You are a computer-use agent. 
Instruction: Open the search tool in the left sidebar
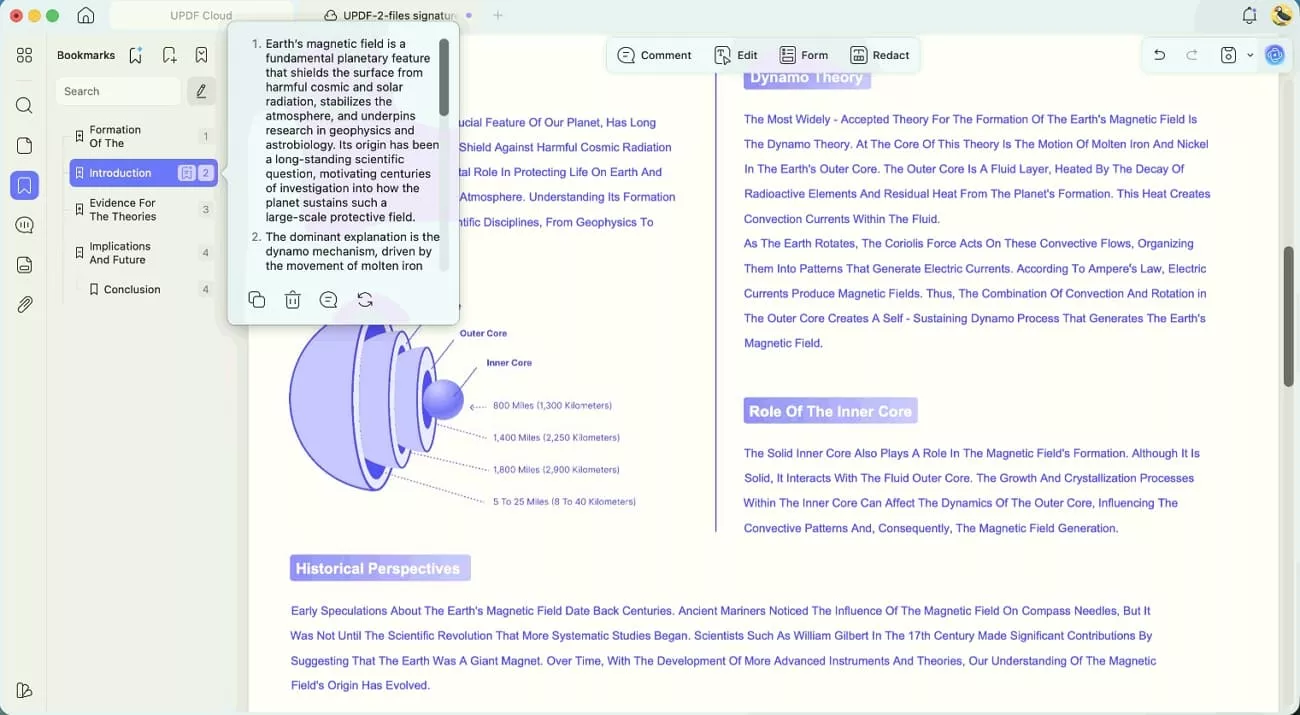(24, 104)
